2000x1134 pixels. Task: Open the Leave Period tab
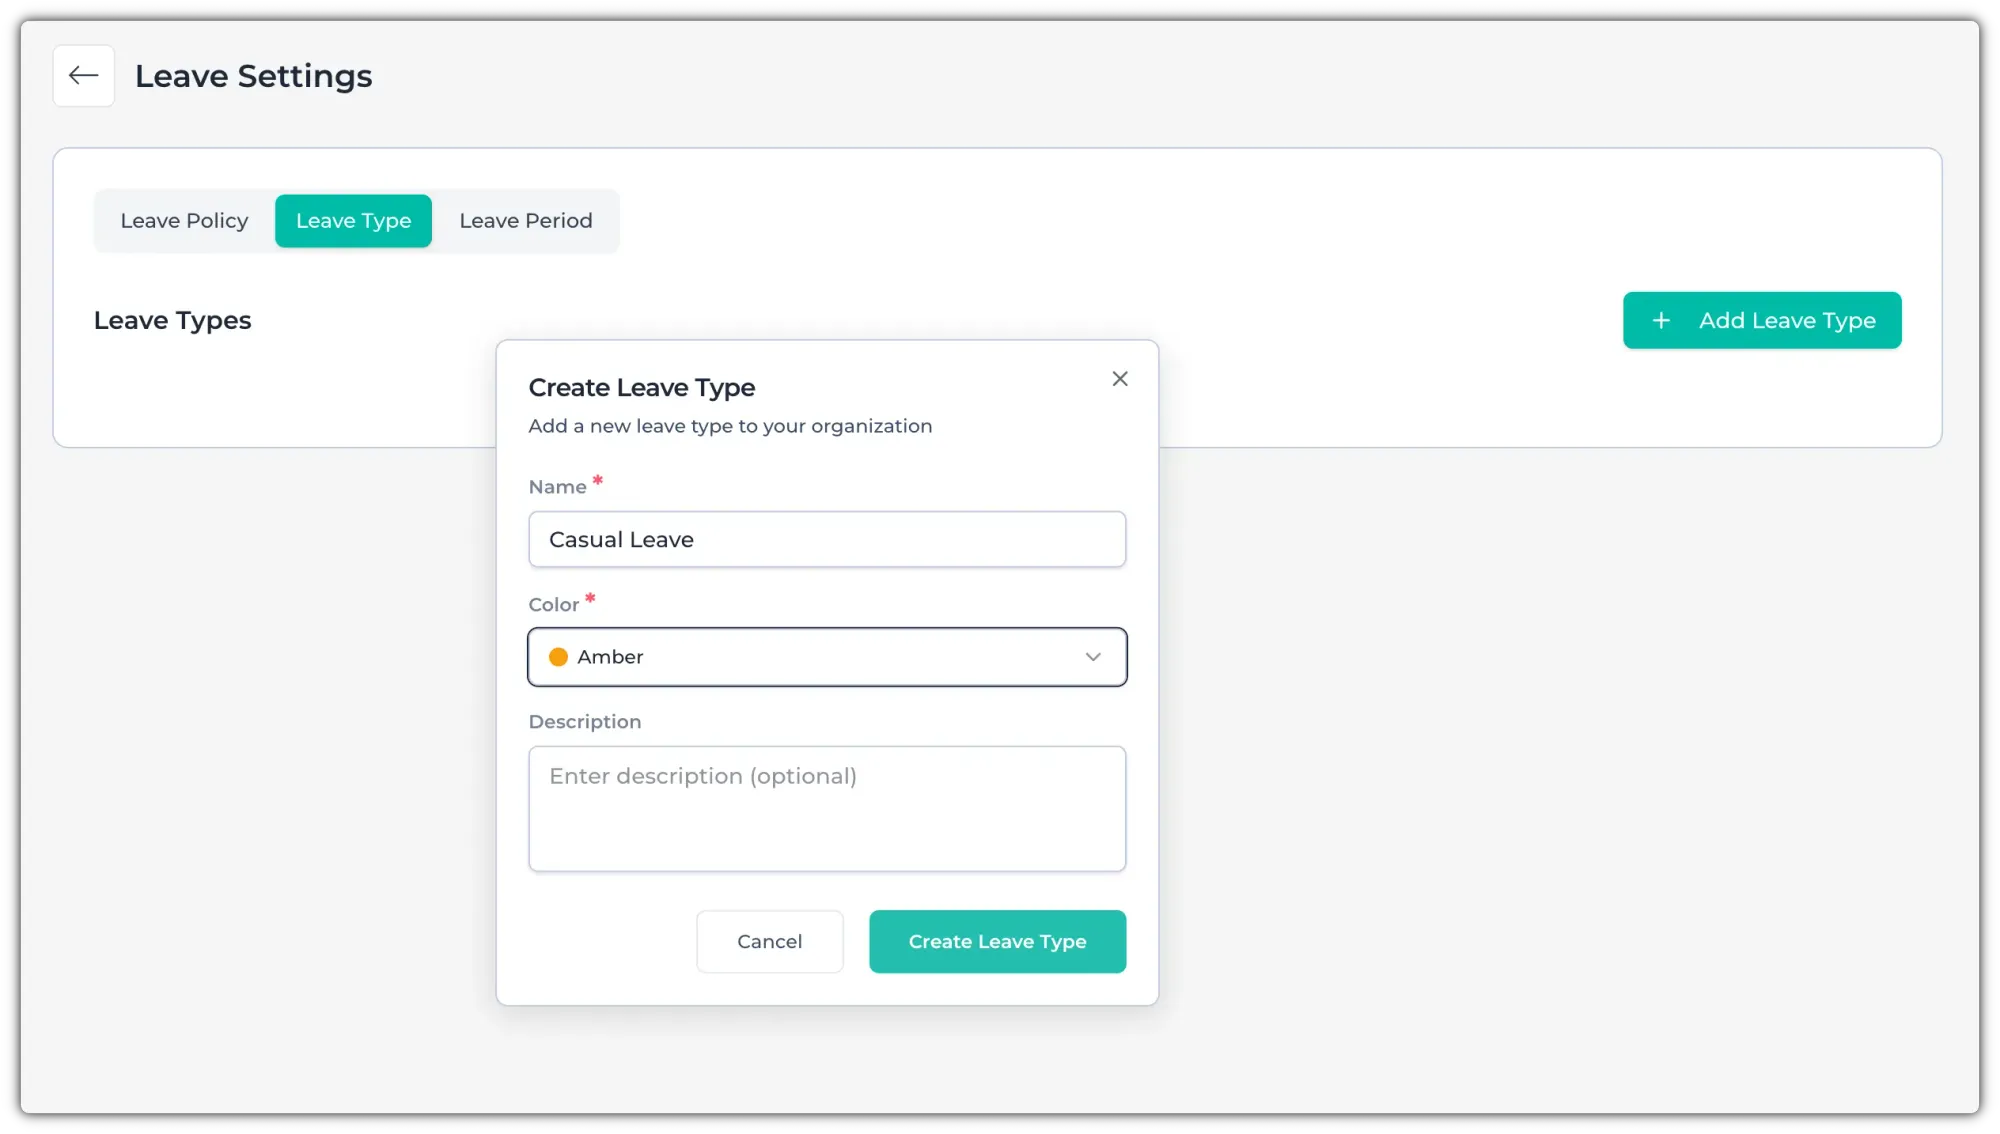pyautogui.click(x=526, y=221)
